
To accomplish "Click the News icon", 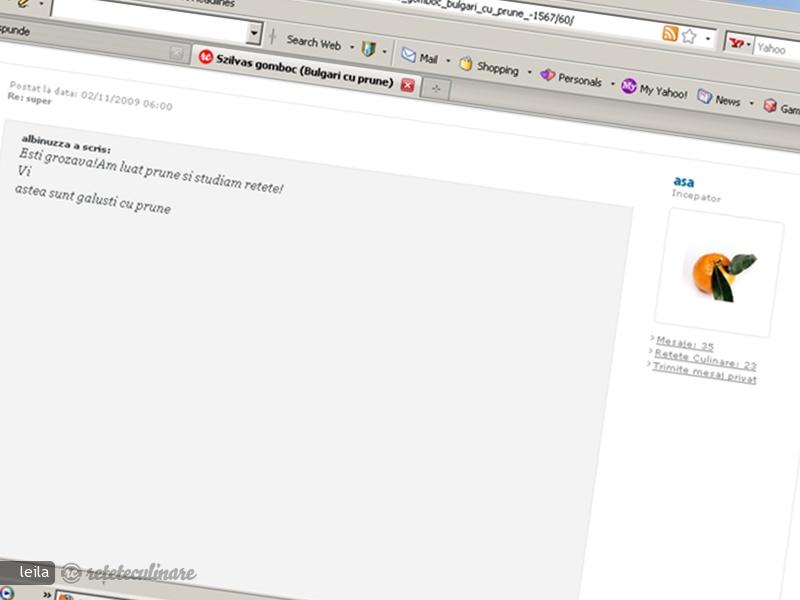I will pyautogui.click(x=704, y=96).
